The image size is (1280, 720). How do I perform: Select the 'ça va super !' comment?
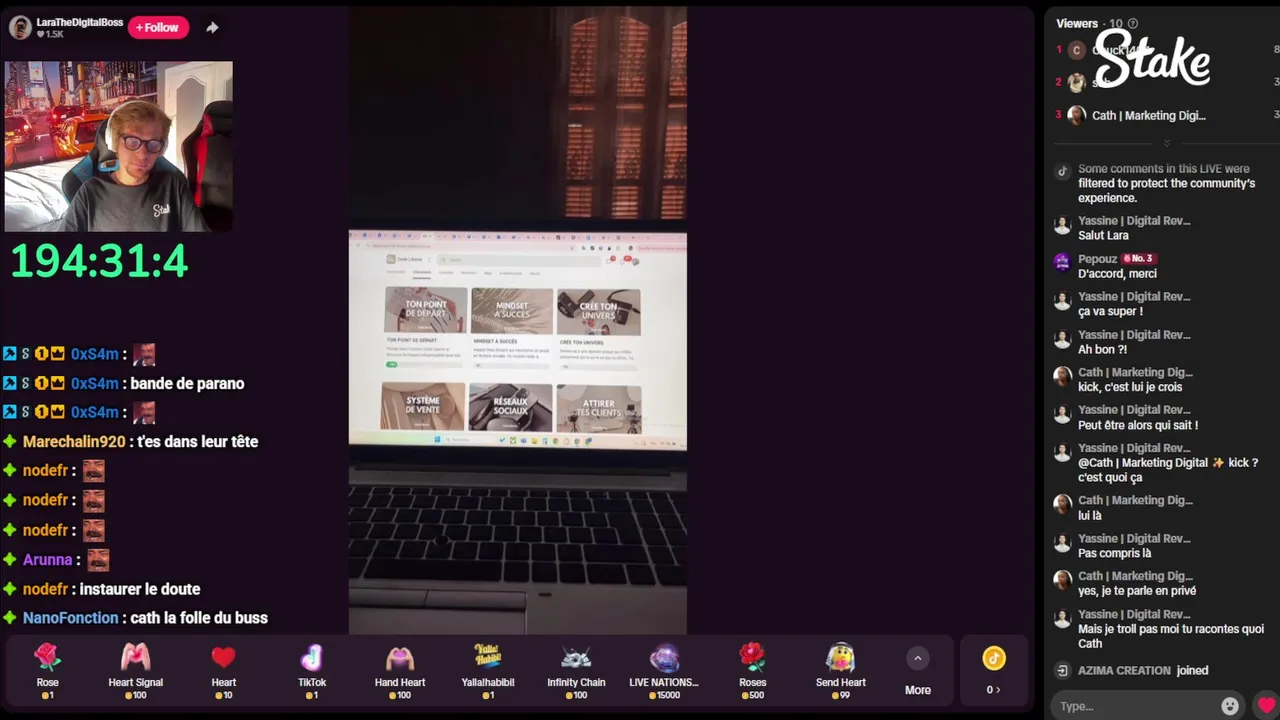pyautogui.click(x=1110, y=311)
